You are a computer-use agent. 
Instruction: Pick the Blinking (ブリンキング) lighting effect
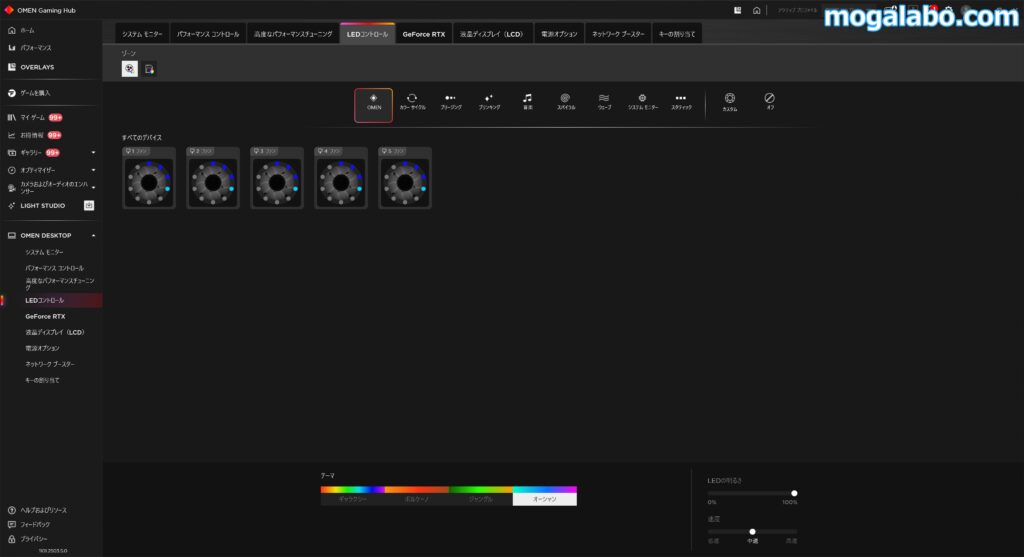click(x=489, y=102)
